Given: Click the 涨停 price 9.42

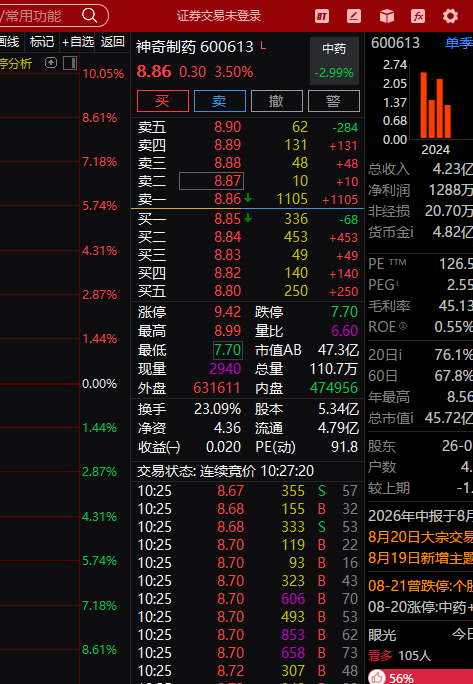Looking at the screenshot, I should click(227, 312).
